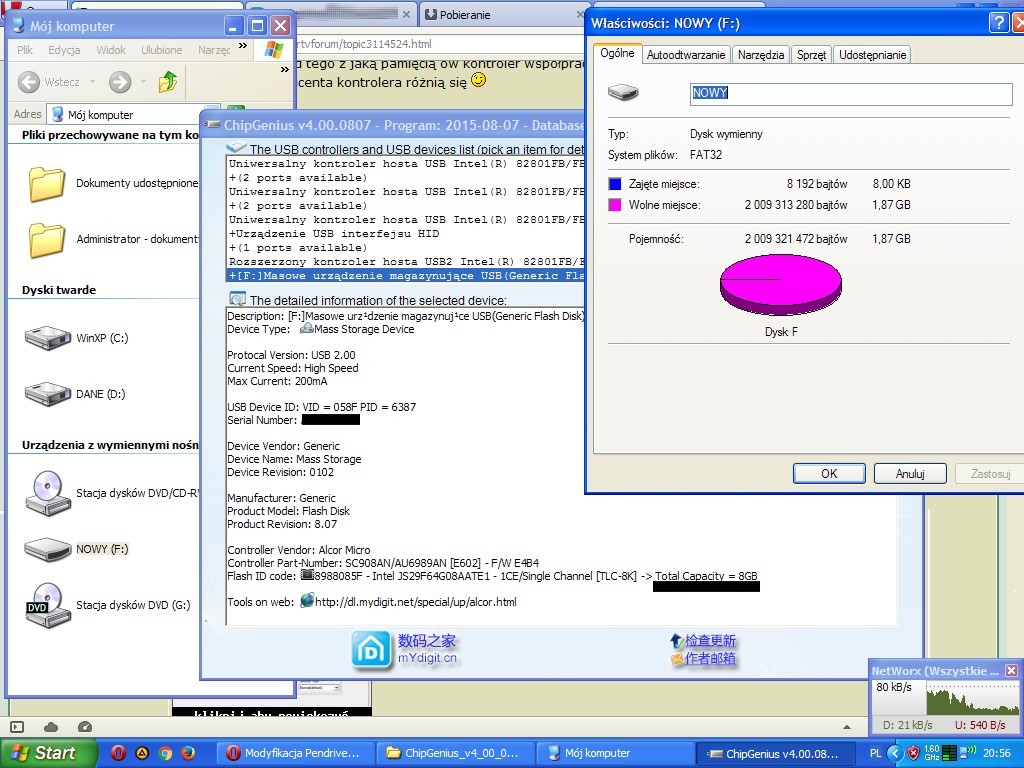Click the Start button
Image resolution: width=1024 pixels, height=768 pixels.
[x=48, y=753]
